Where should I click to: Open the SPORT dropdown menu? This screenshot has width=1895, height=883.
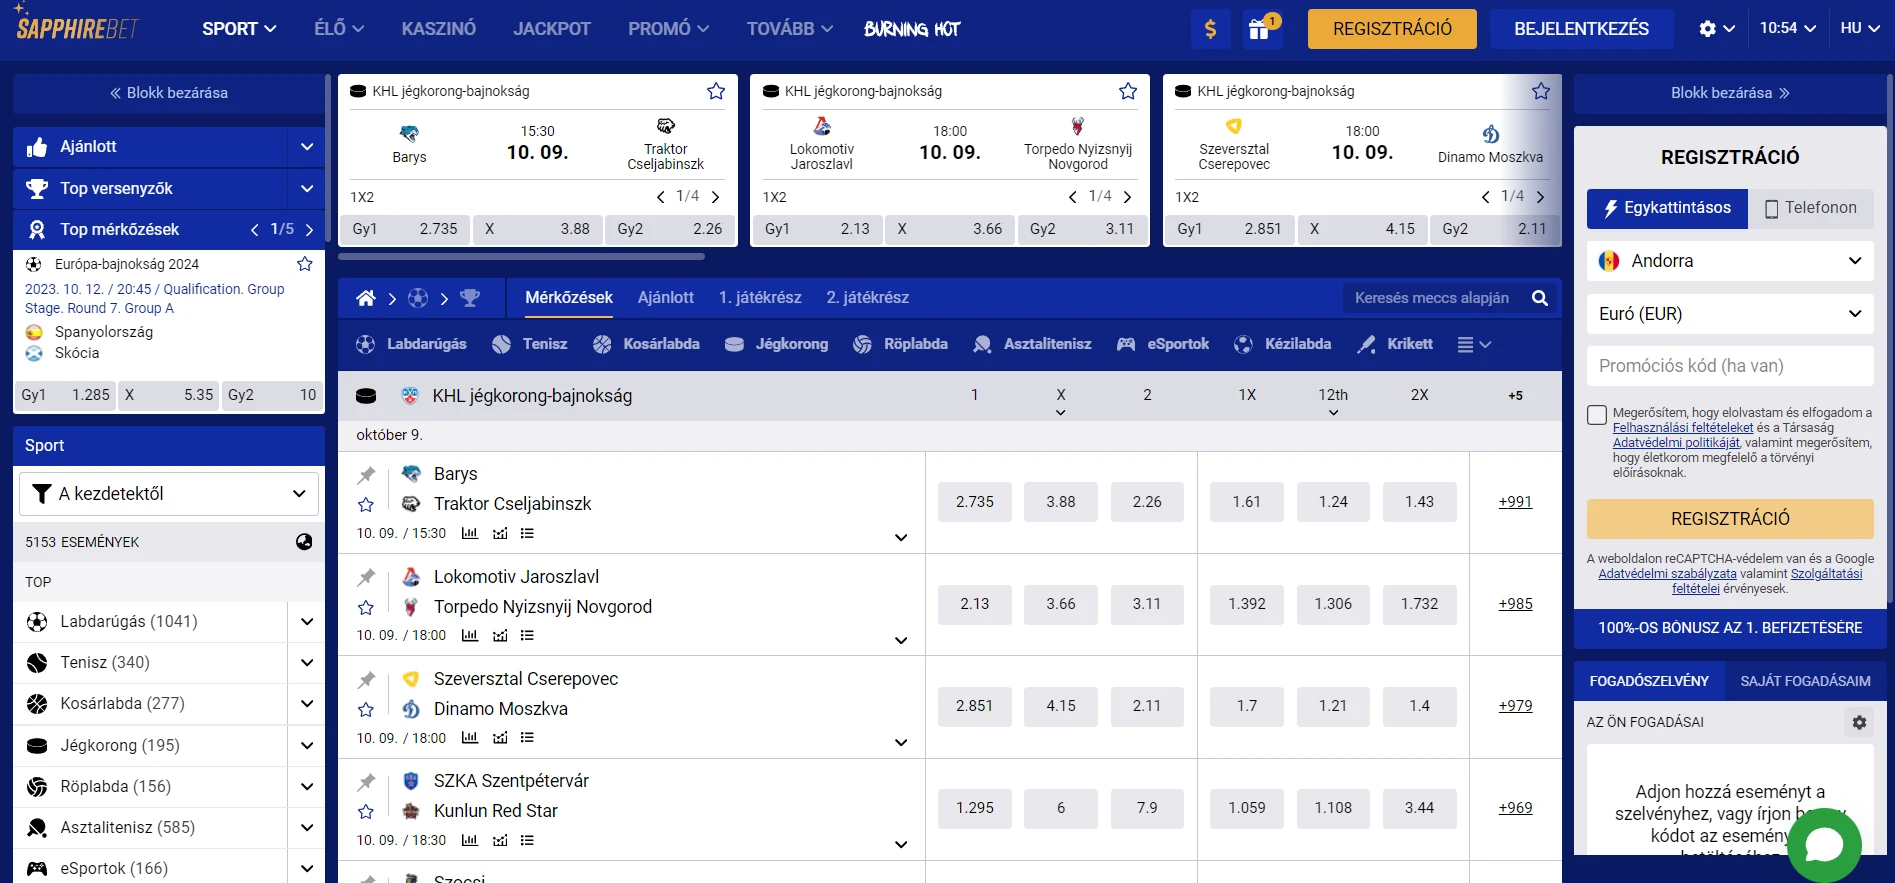coord(239,29)
